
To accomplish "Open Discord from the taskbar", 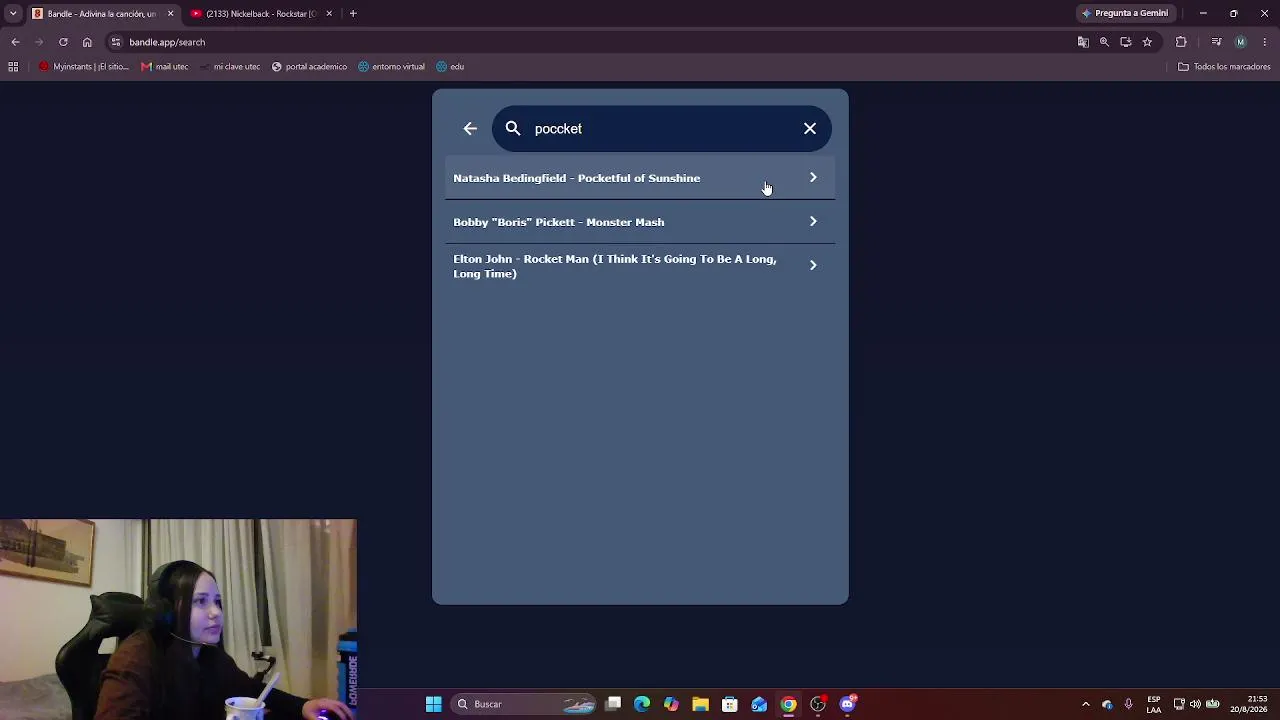I will pos(848,704).
